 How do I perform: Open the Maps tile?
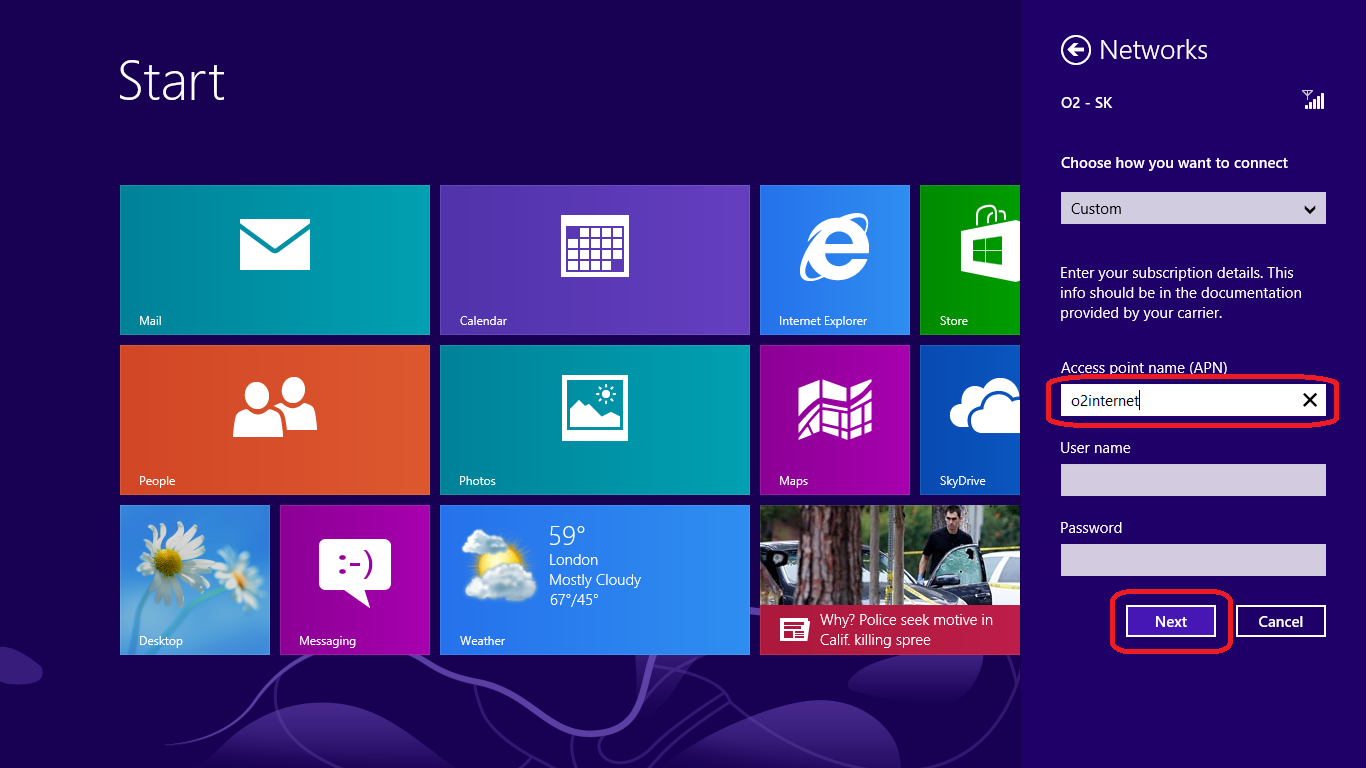click(834, 419)
